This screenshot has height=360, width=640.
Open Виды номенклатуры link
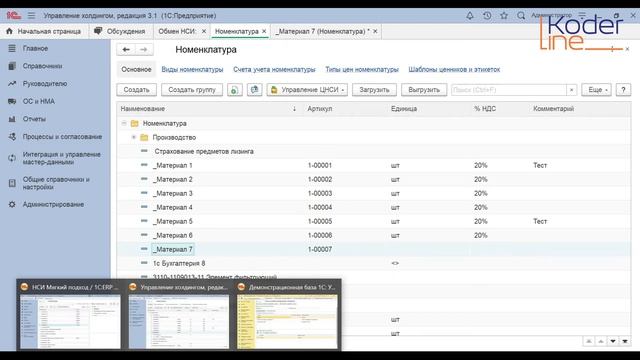[192, 69]
